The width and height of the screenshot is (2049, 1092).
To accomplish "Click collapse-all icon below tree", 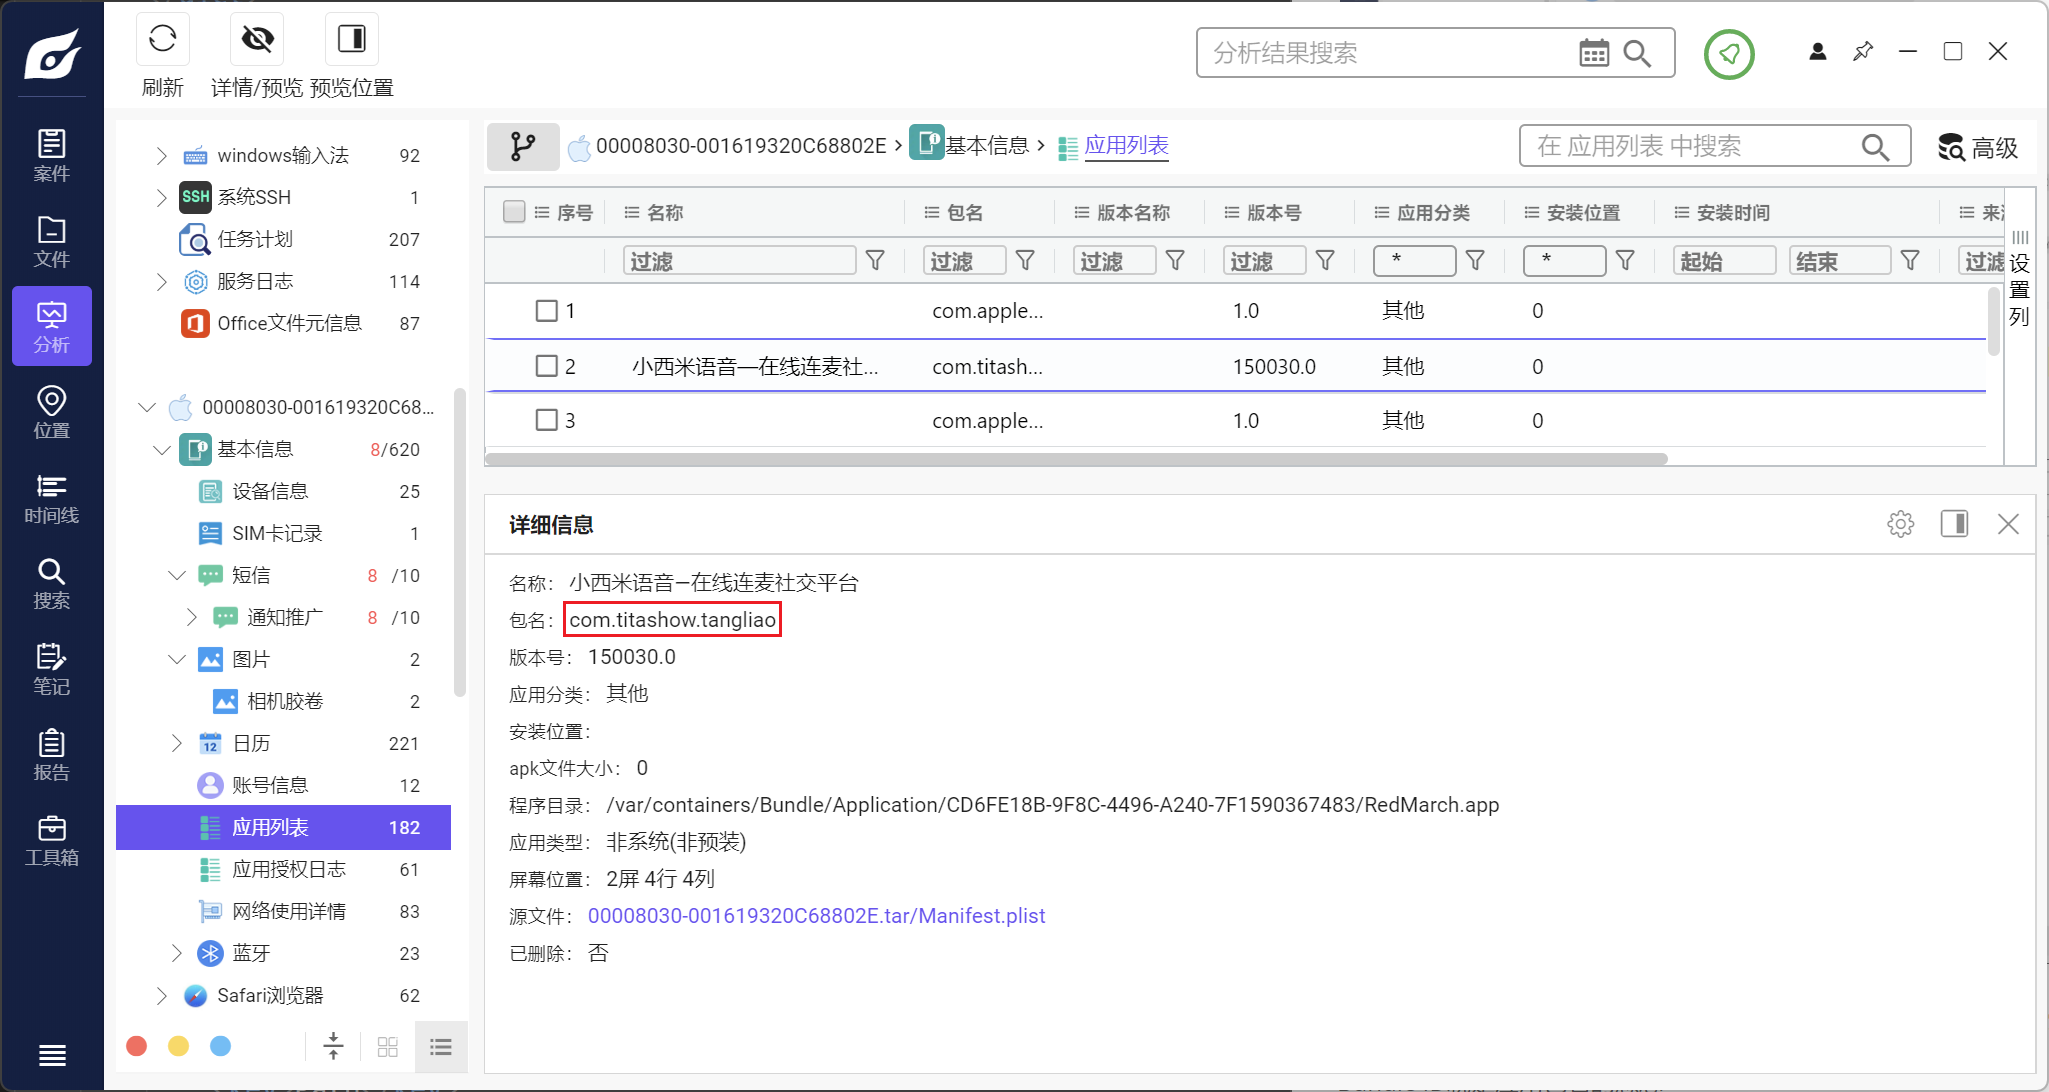I will point(333,1046).
